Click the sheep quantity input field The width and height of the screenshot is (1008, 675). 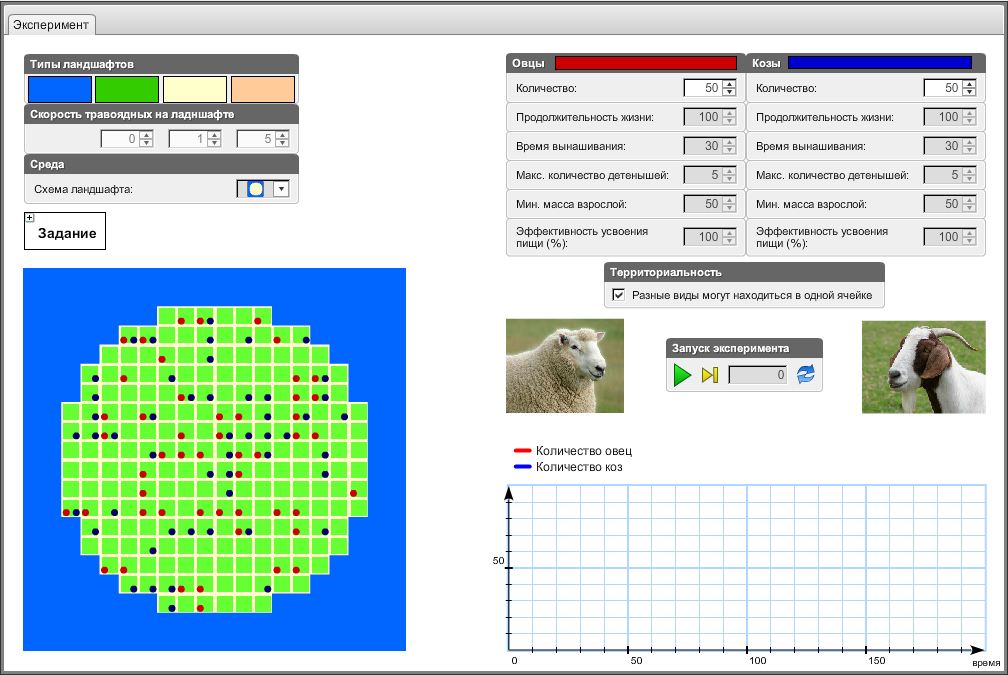click(701, 88)
